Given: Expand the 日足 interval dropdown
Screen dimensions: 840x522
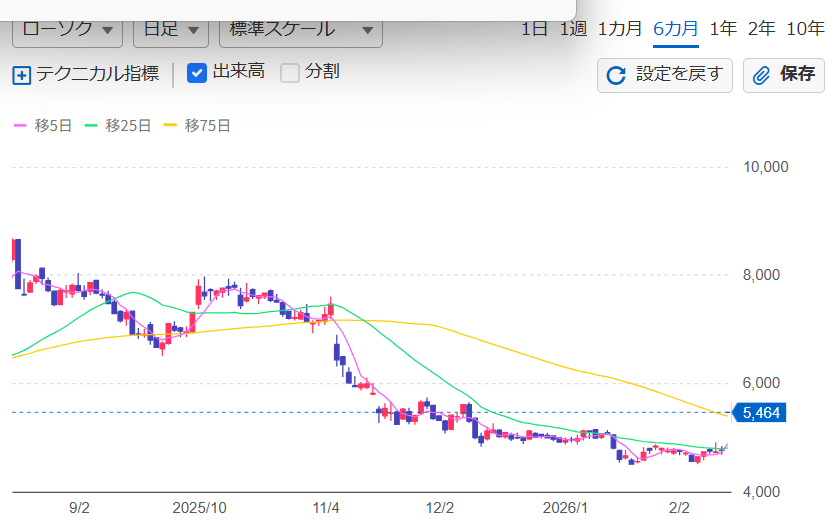Looking at the screenshot, I should coord(171,29).
